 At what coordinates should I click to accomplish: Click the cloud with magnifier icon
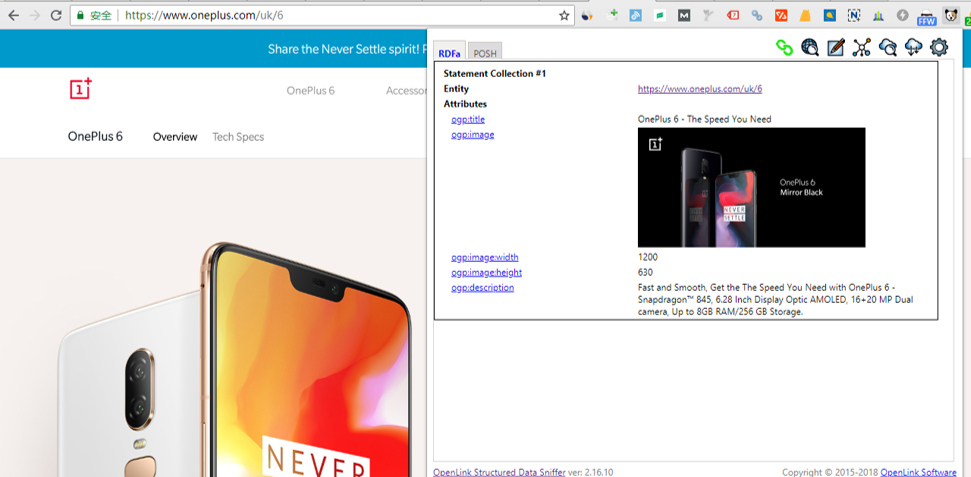tap(887, 47)
